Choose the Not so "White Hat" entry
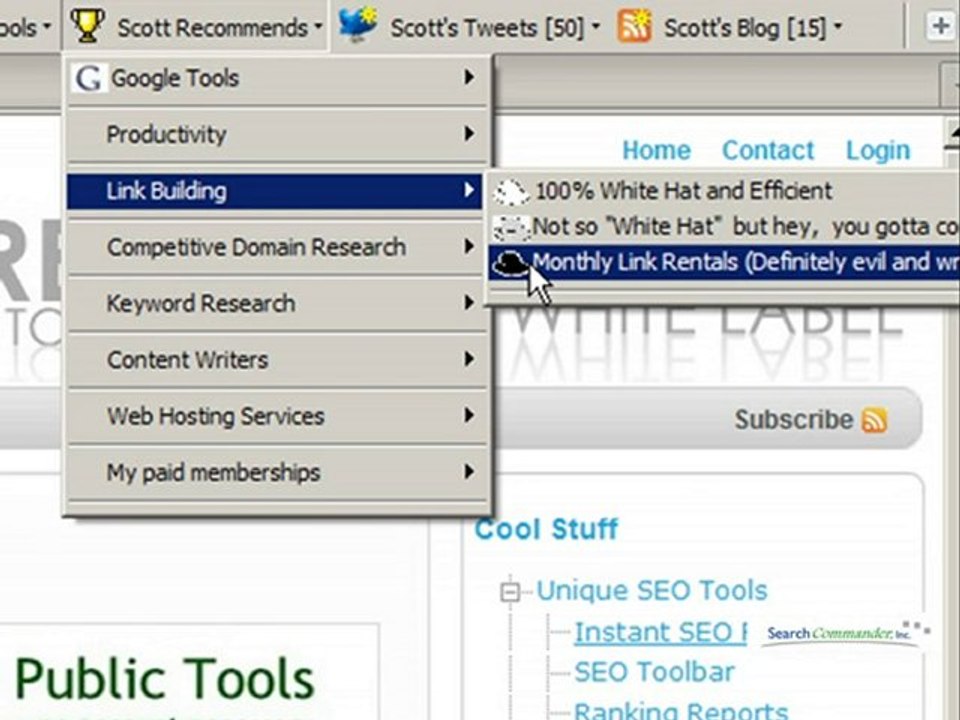 pos(724,227)
